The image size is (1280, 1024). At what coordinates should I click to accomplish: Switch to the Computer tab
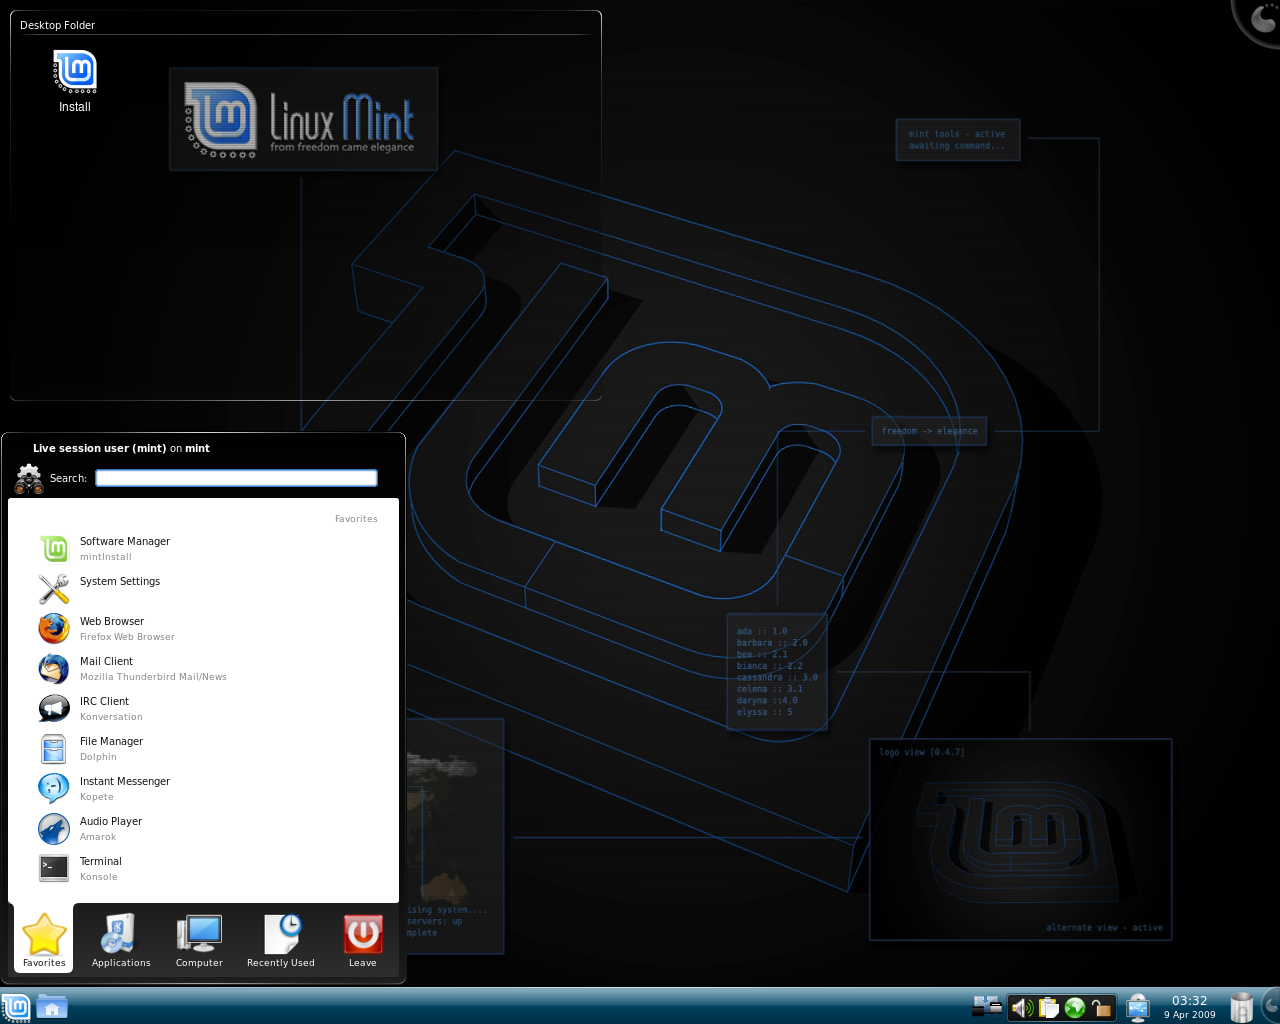[199, 941]
